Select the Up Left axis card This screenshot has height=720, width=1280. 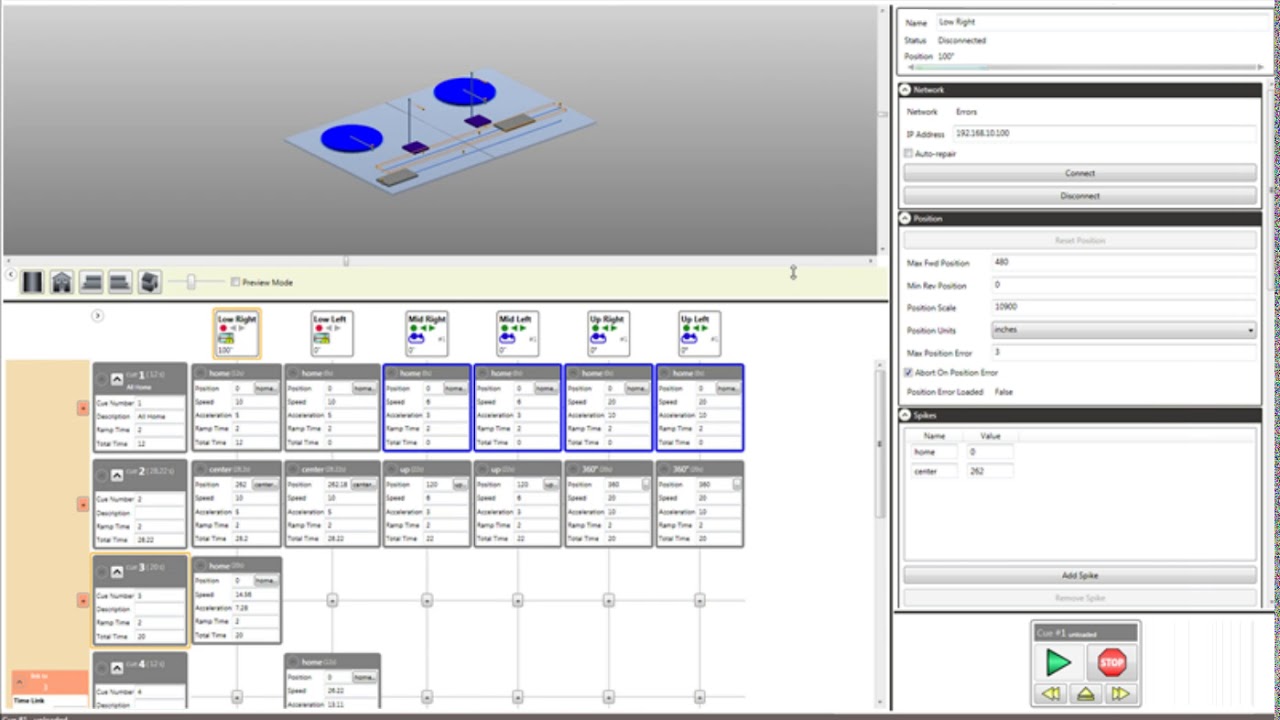[699, 333]
